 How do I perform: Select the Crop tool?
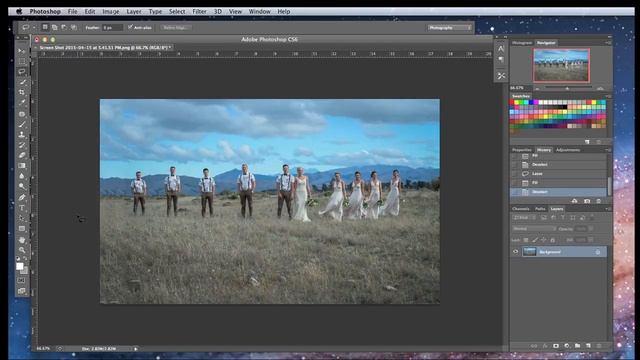[22, 92]
